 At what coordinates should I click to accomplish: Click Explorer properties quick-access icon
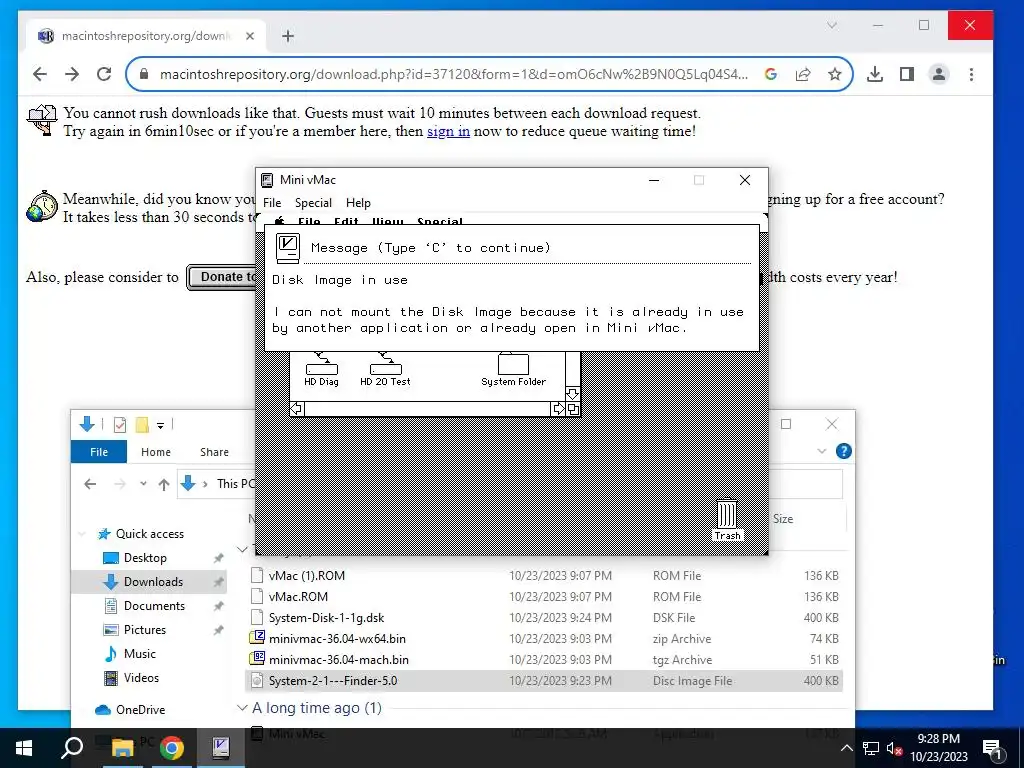(120, 425)
